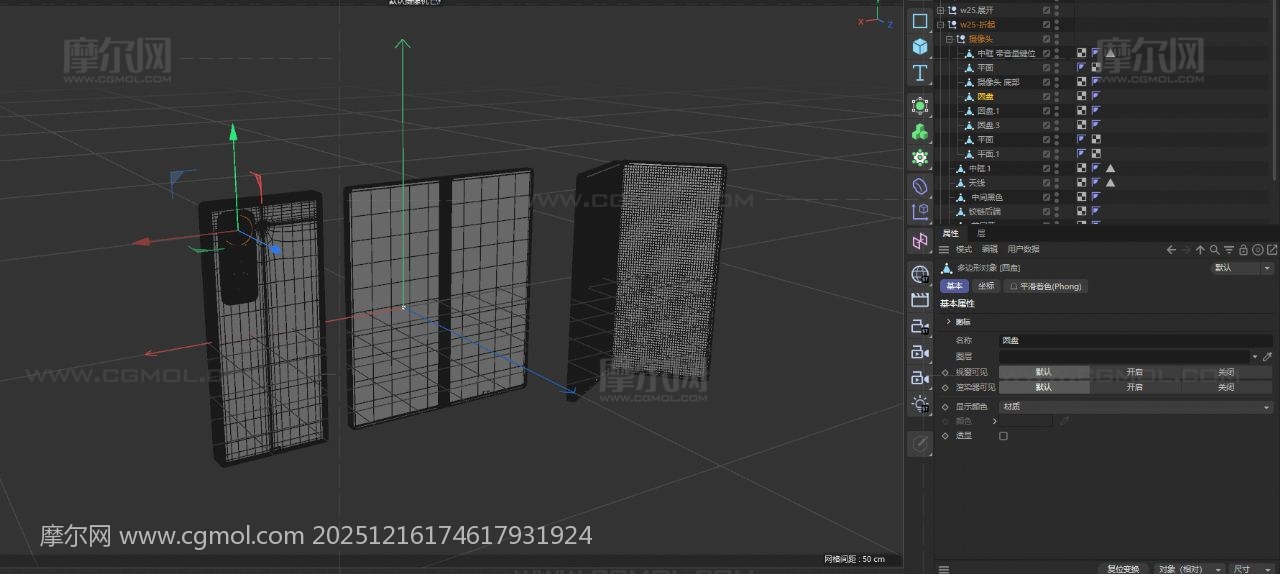Click the search icon in attributes panel

click(1214, 250)
